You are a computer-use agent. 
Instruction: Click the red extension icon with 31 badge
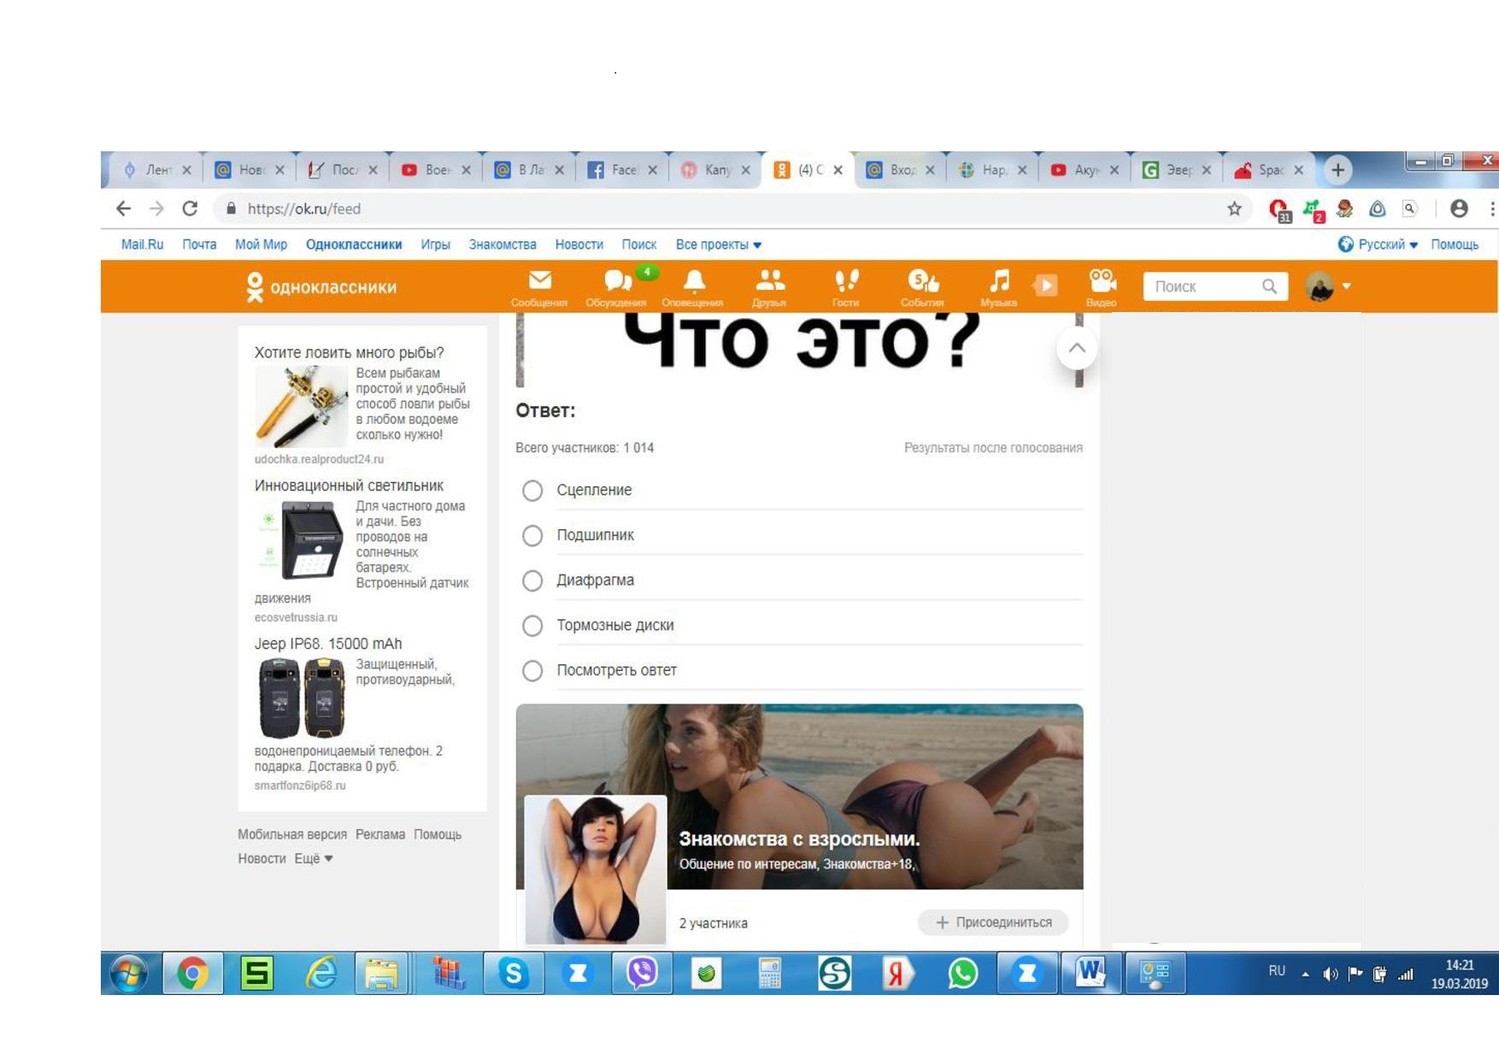pyautogui.click(x=1279, y=209)
